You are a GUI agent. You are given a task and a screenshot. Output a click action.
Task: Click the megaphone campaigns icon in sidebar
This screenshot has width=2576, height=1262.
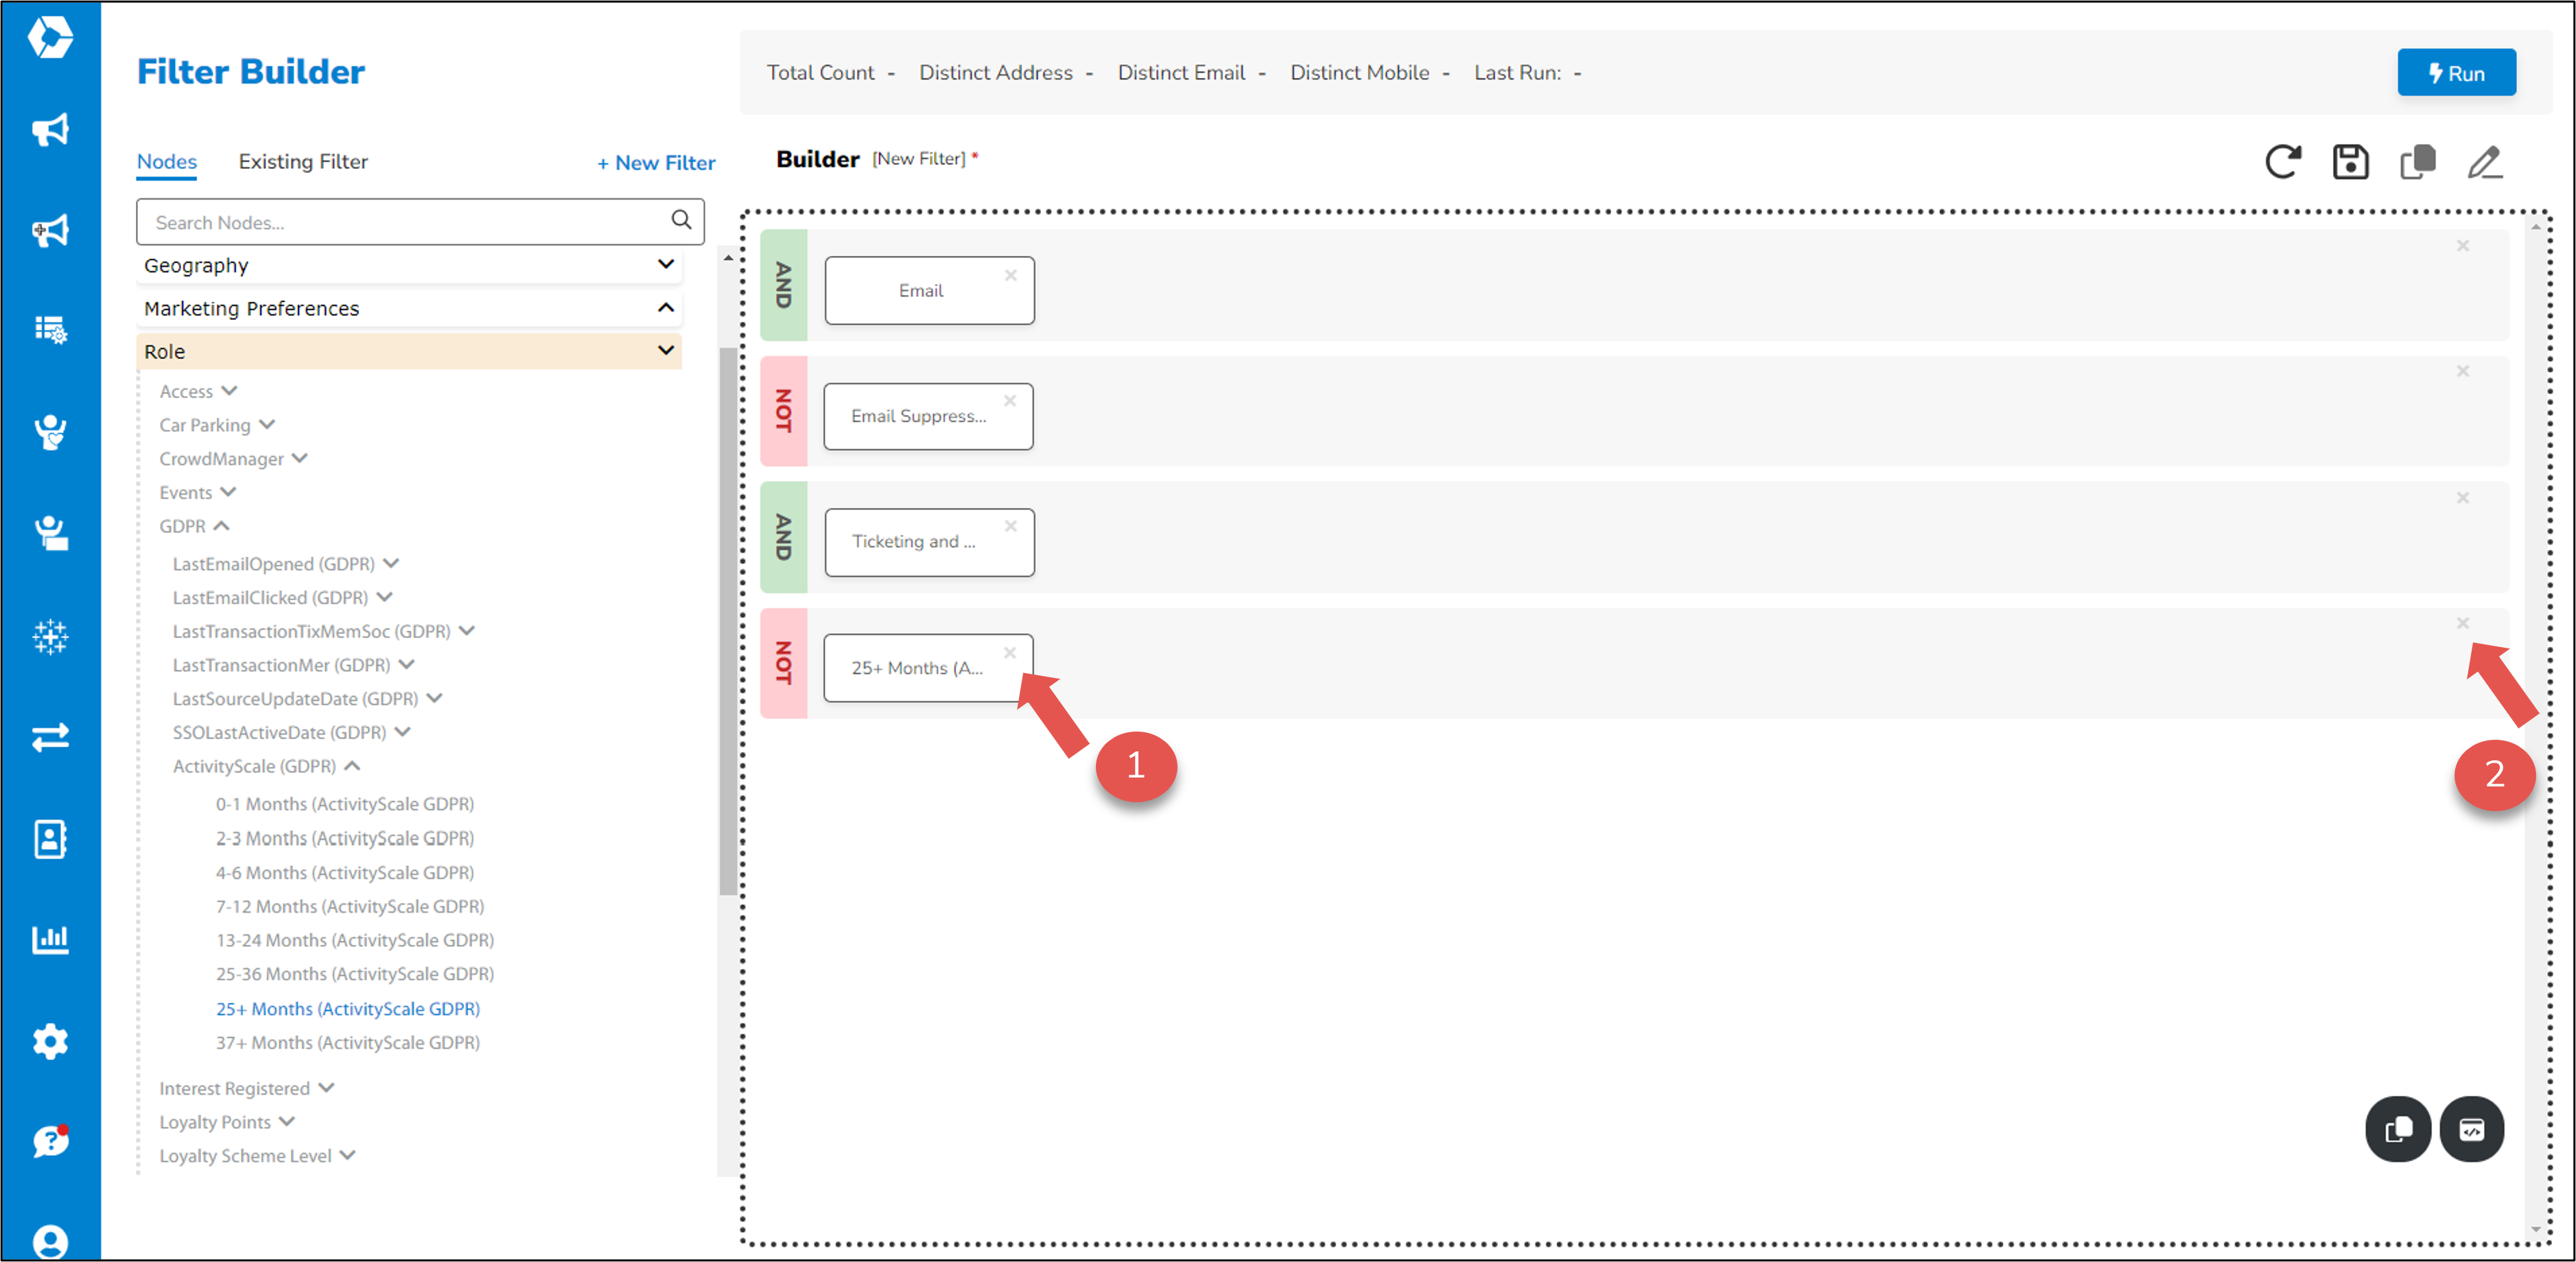tap(50, 130)
